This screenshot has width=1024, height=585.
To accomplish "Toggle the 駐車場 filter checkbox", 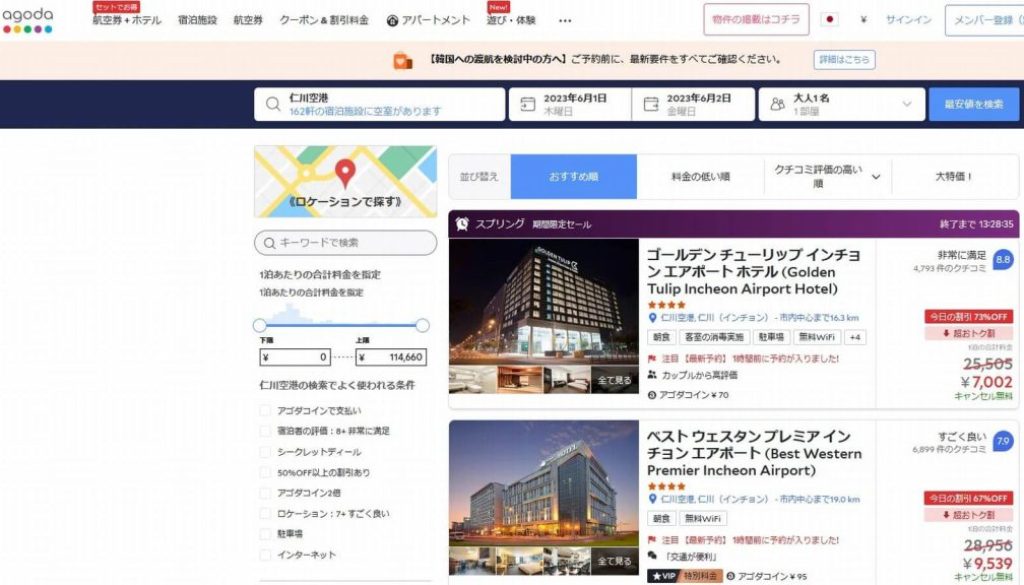I will [x=265, y=534].
